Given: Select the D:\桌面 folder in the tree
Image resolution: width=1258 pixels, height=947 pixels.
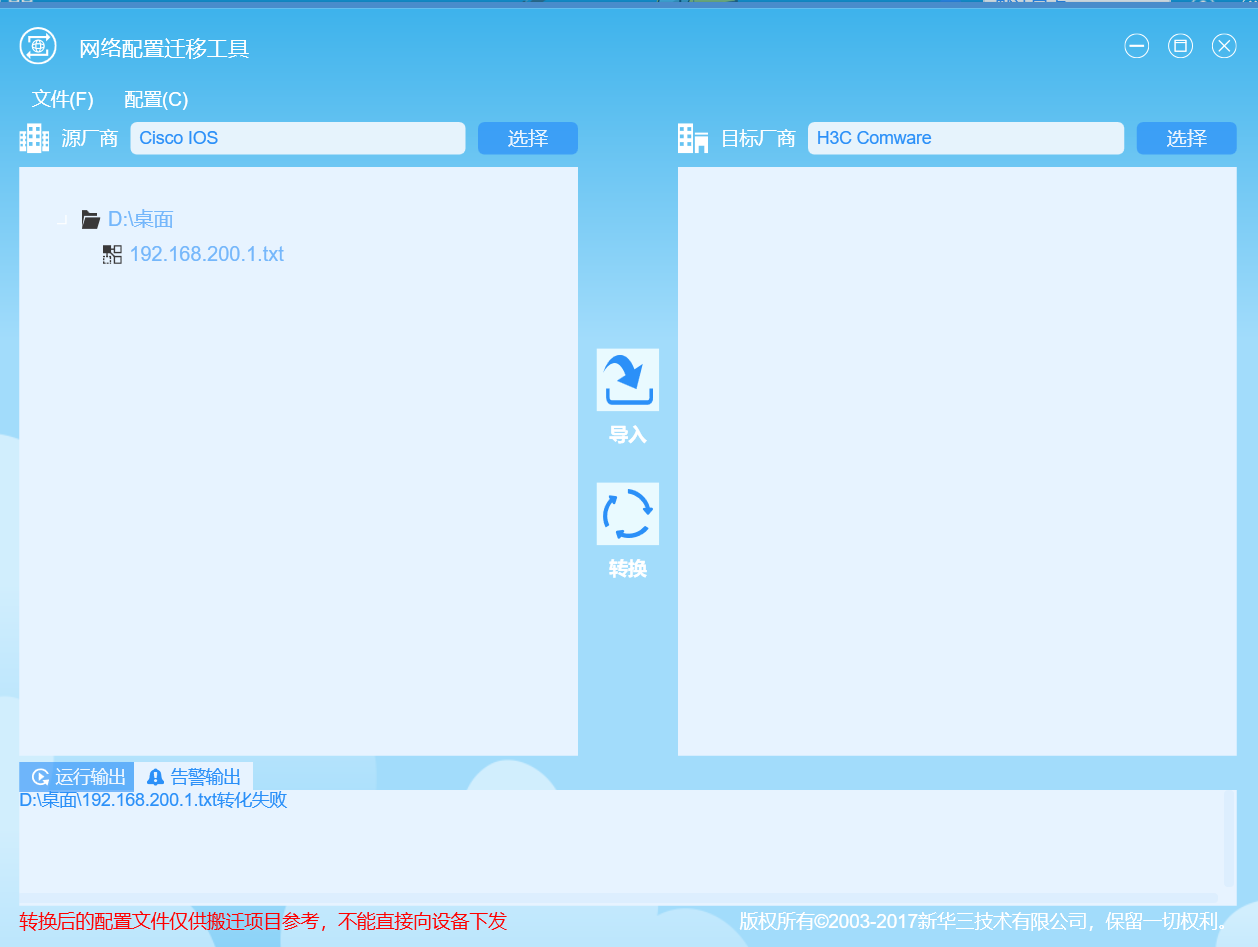Looking at the screenshot, I should (141, 219).
